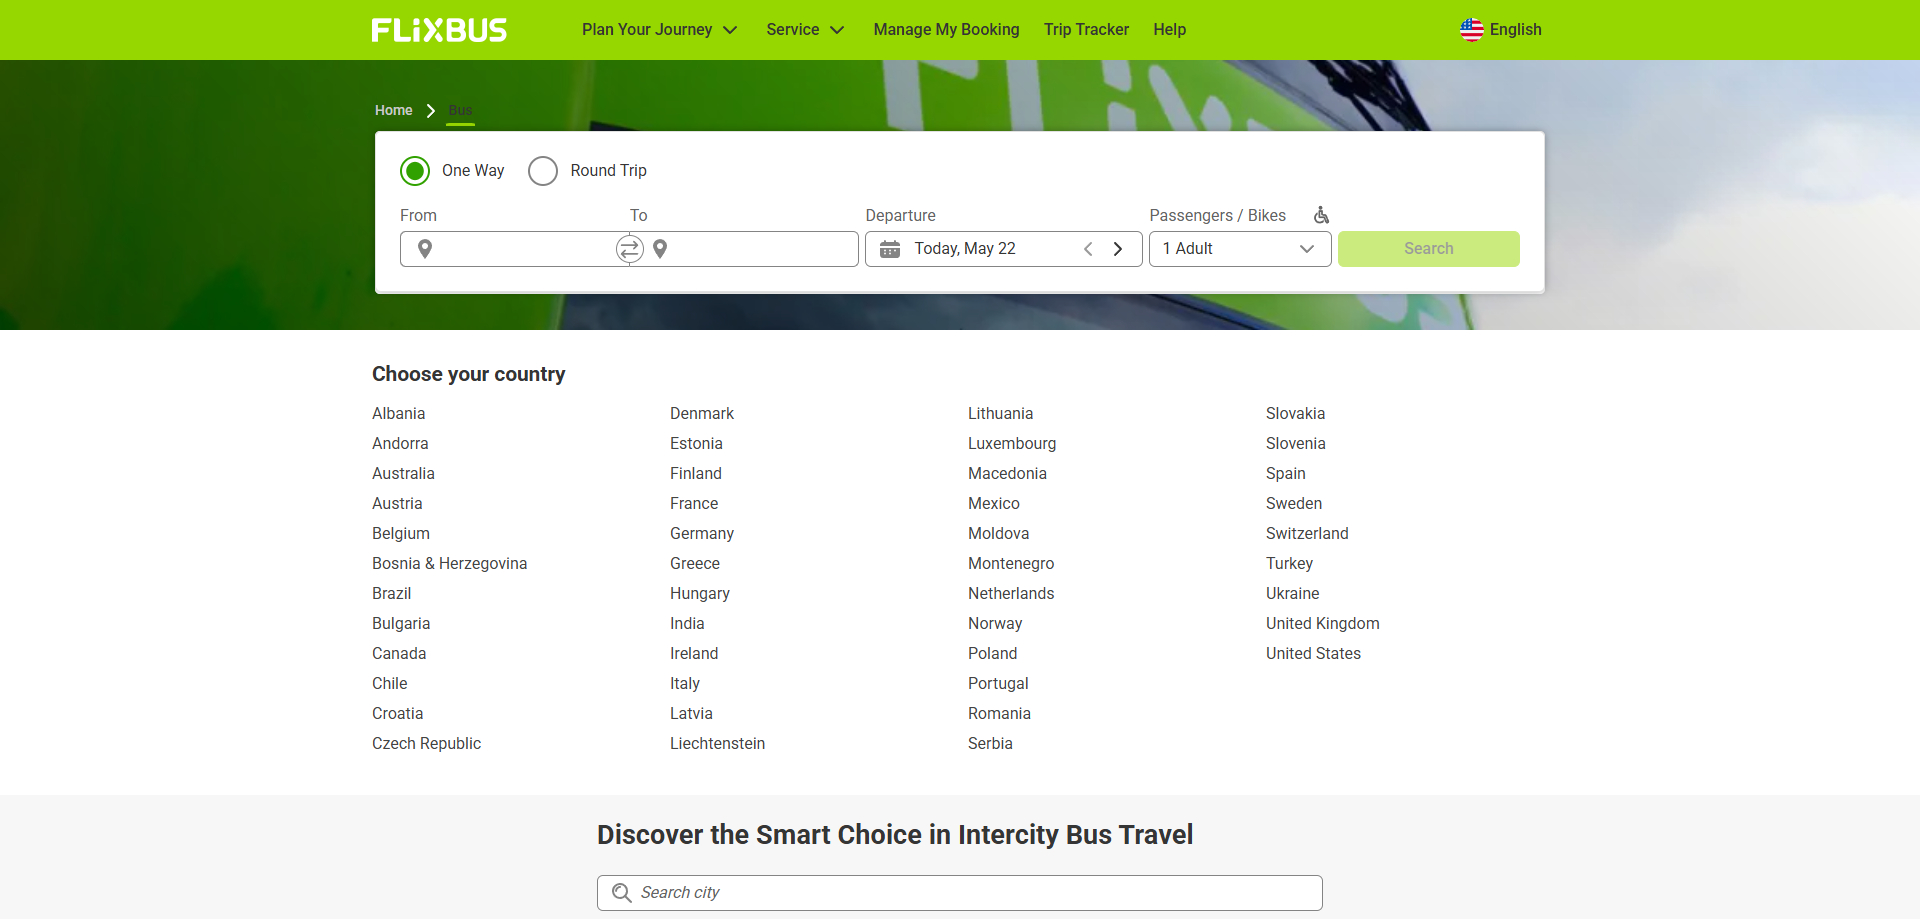Click the To field location pin
The height and width of the screenshot is (919, 1920).
pos(660,249)
